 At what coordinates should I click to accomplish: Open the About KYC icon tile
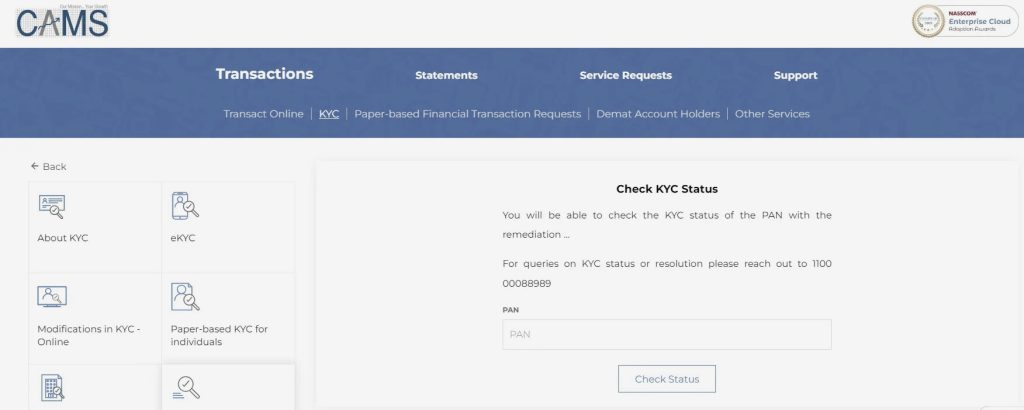coord(52,206)
